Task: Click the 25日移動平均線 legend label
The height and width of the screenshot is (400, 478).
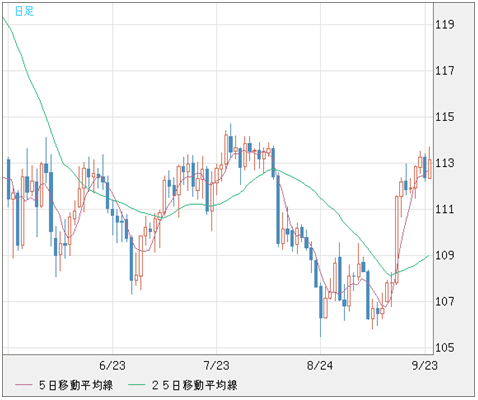Action: (x=194, y=385)
